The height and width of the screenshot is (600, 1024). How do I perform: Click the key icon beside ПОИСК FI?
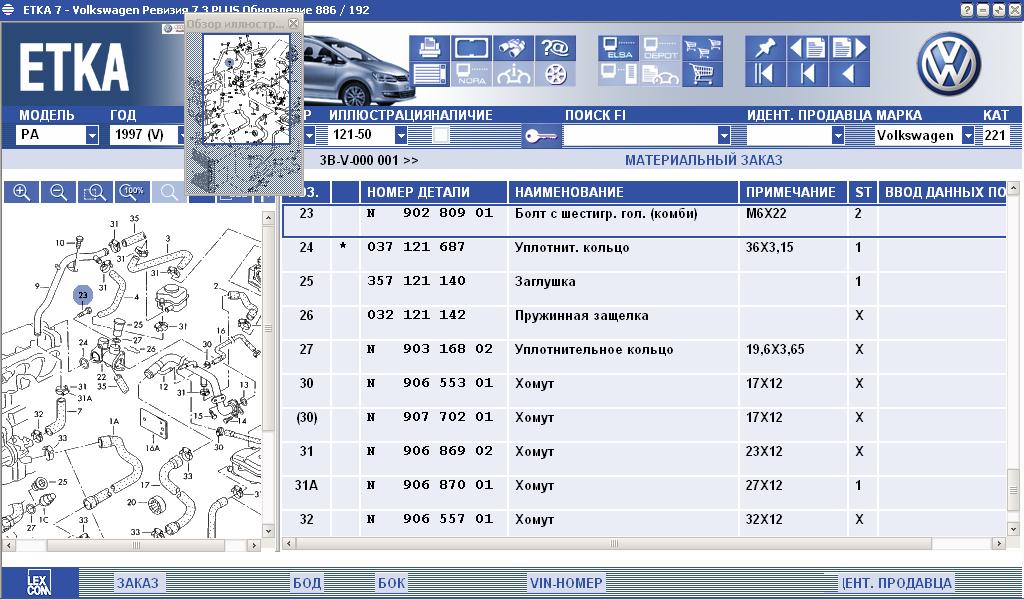pyautogui.click(x=541, y=136)
